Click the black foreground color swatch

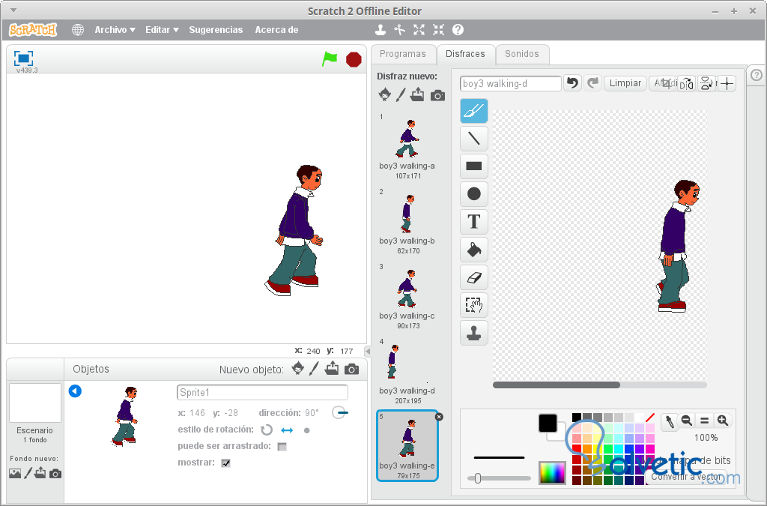click(x=547, y=423)
